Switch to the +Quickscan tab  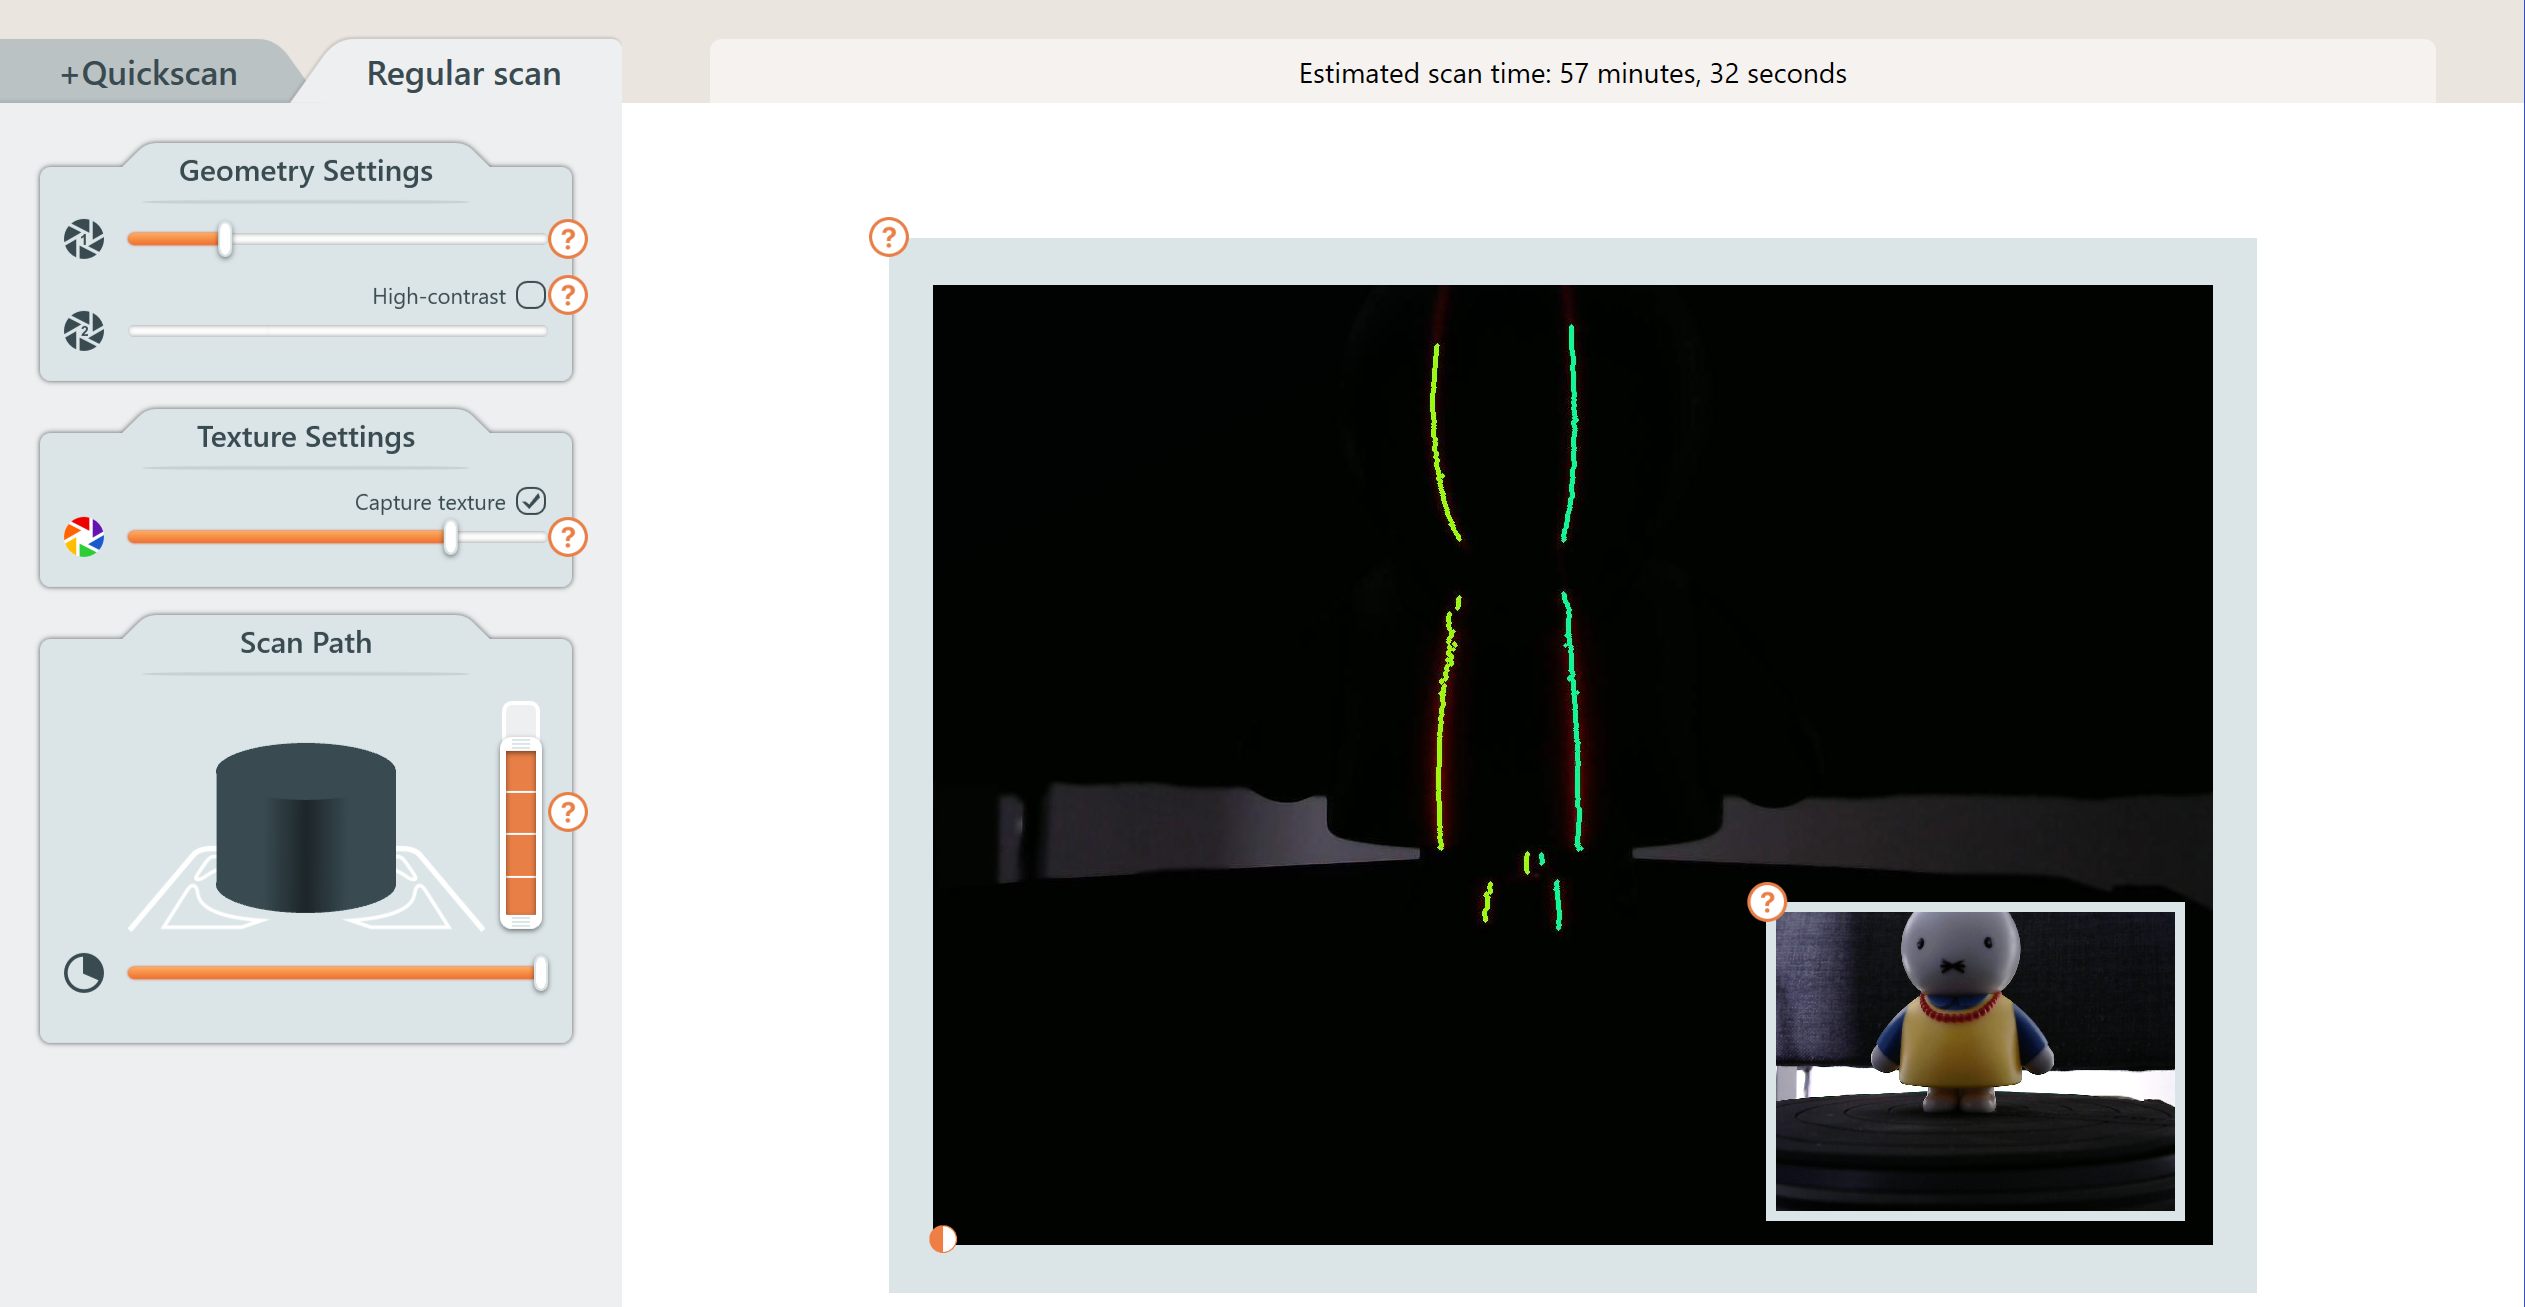click(148, 72)
